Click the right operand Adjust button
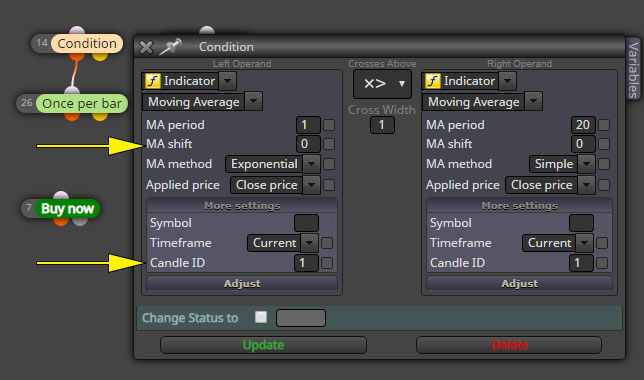This screenshot has width=644, height=380. [x=520, y=283]
